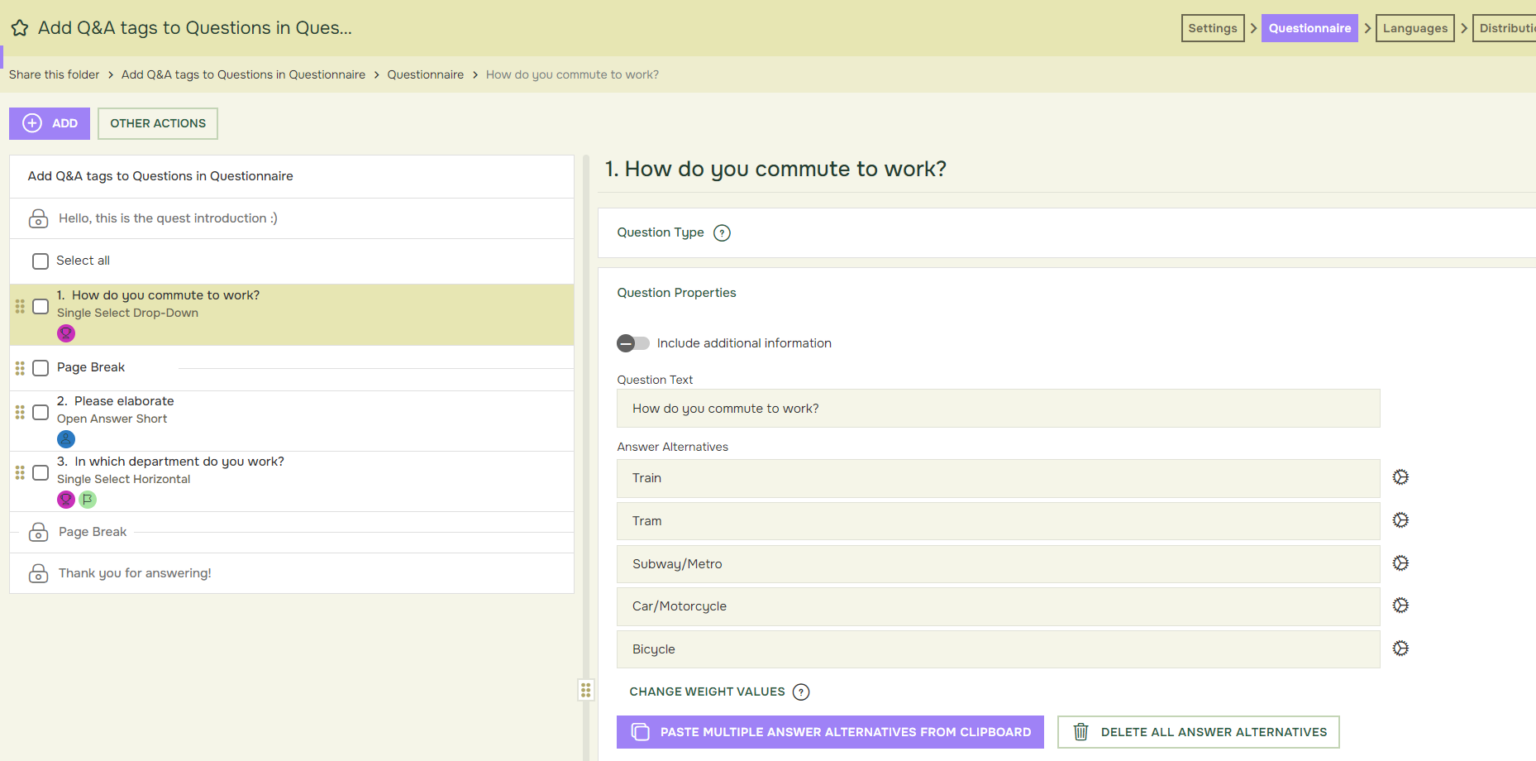Open settings gear for Train answer
Image resolution: width=1536 pixels, height=761 pixels.
click(x=1400, y=478)
